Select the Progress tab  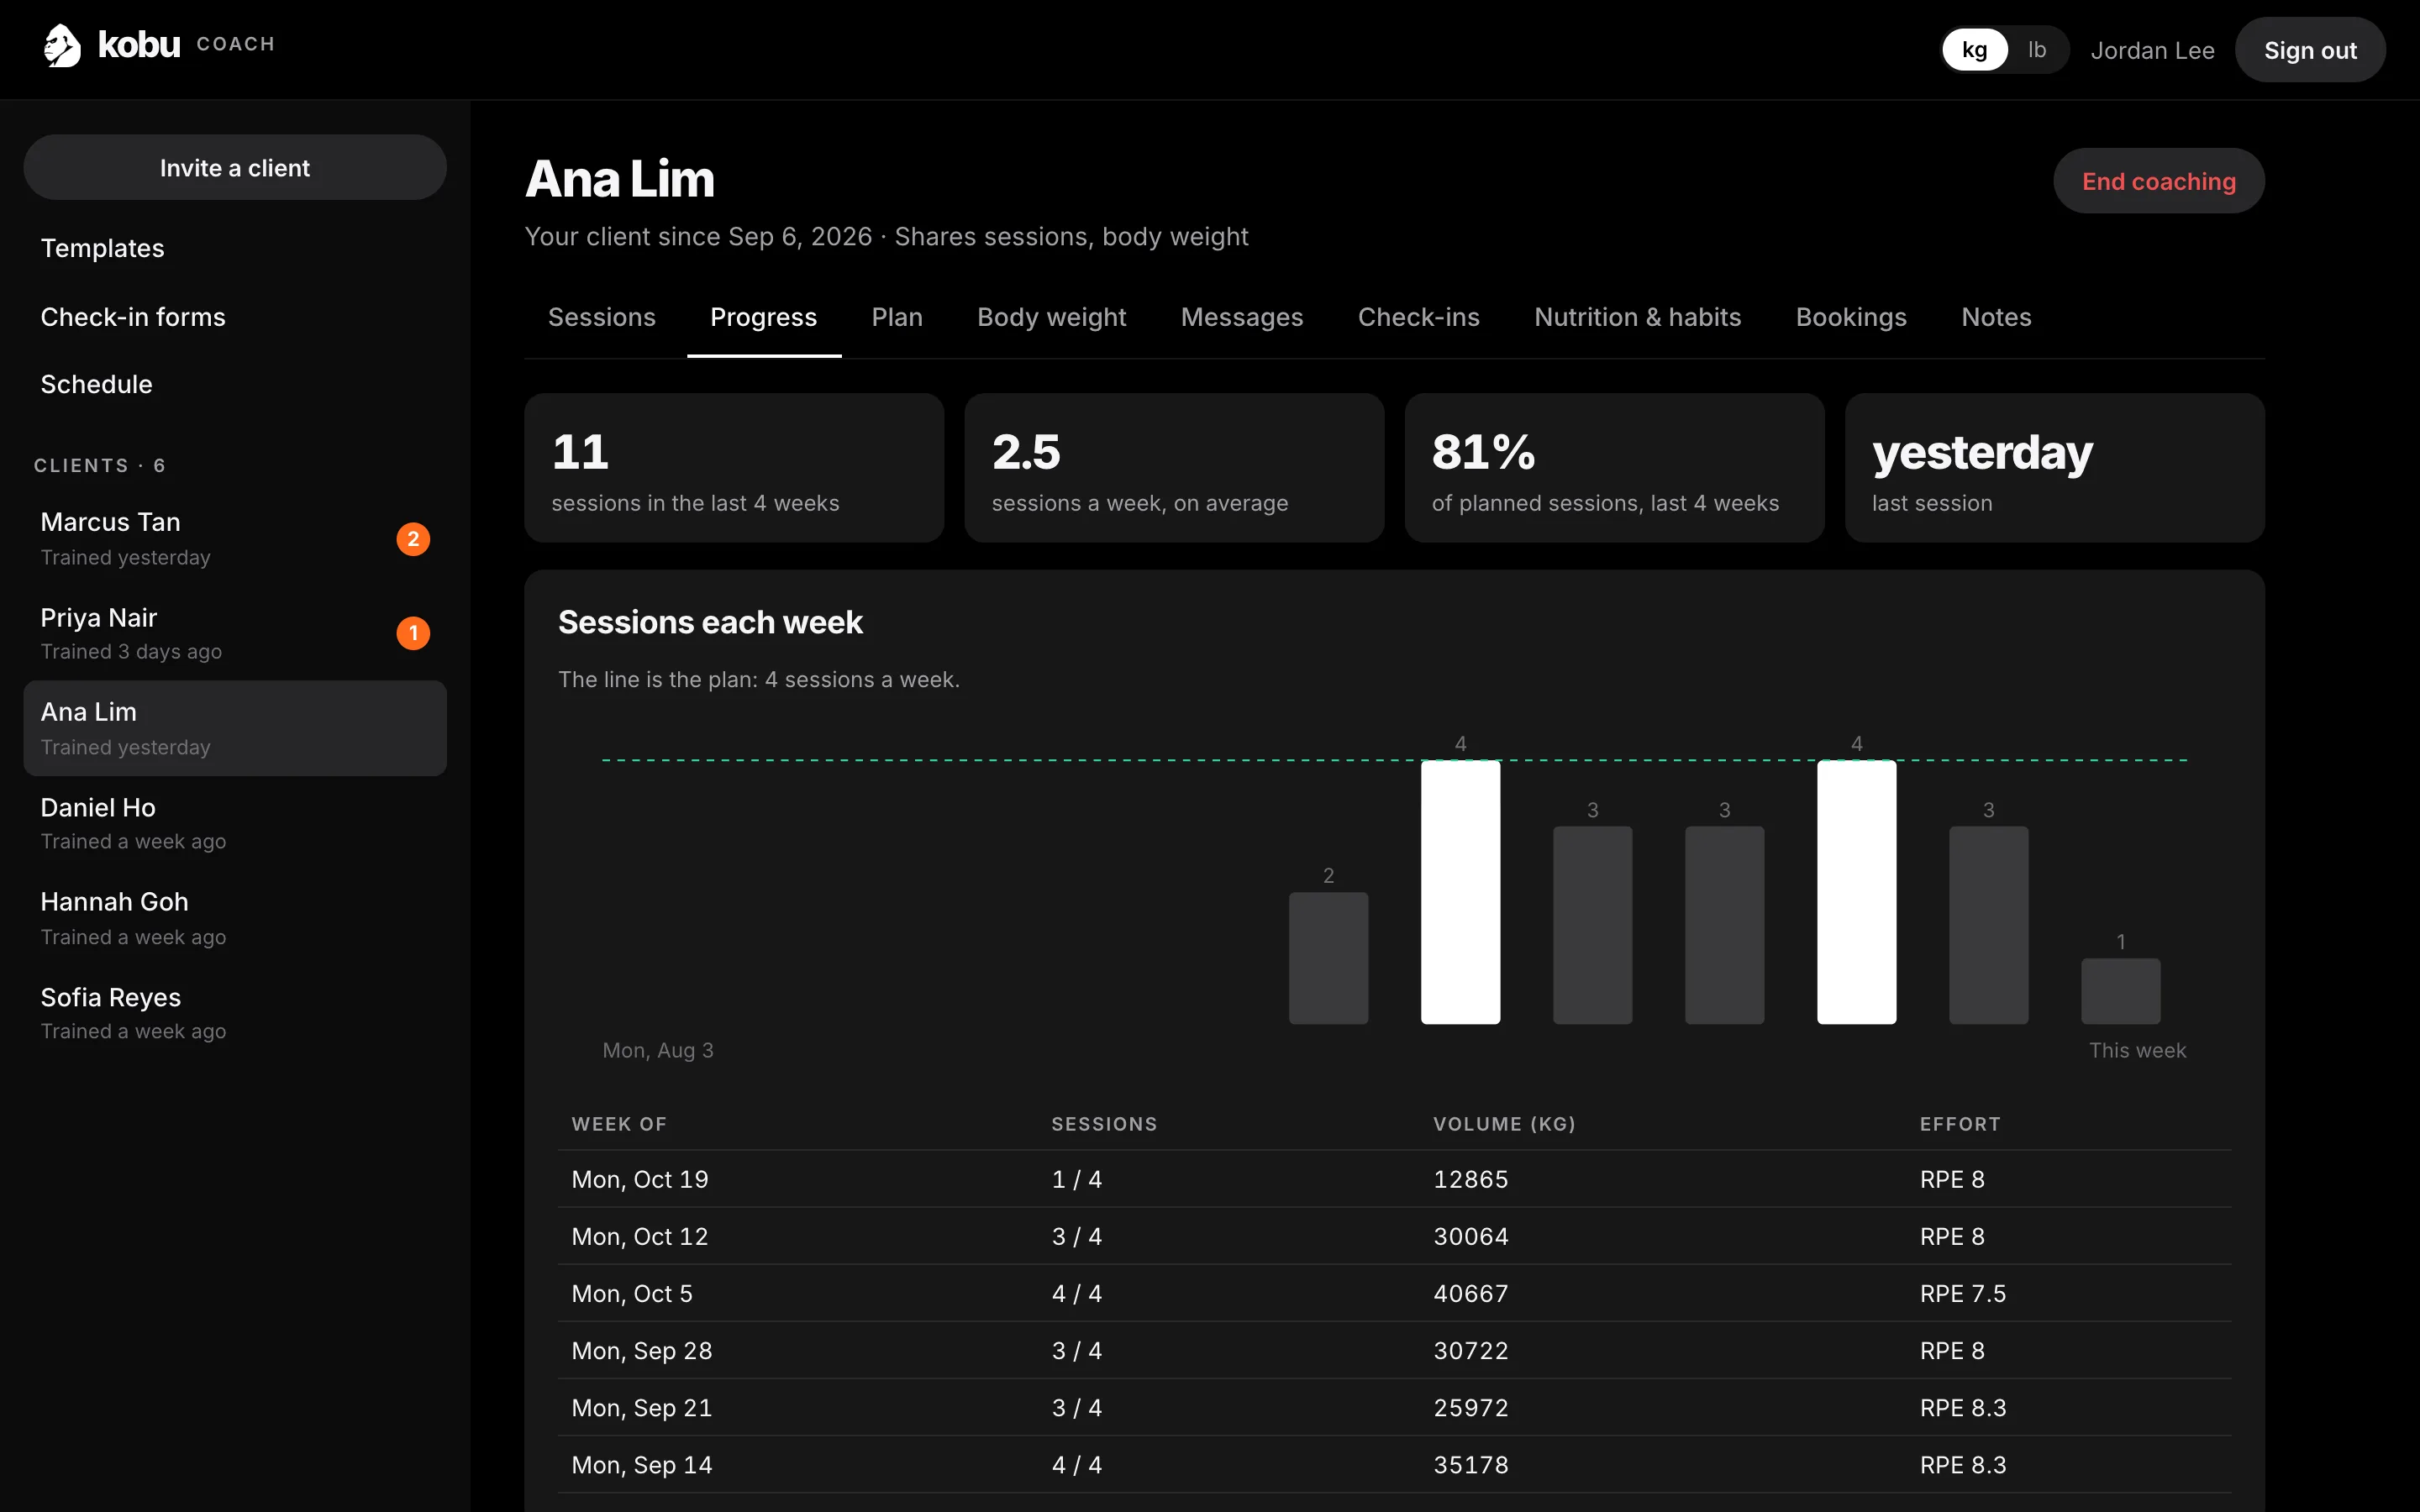click(764, 317)
